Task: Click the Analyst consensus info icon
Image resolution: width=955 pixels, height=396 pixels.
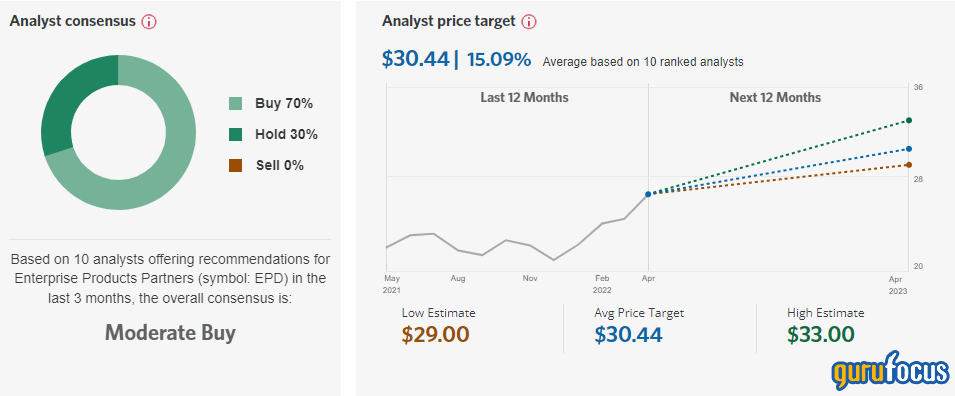Action: (149, 21)
